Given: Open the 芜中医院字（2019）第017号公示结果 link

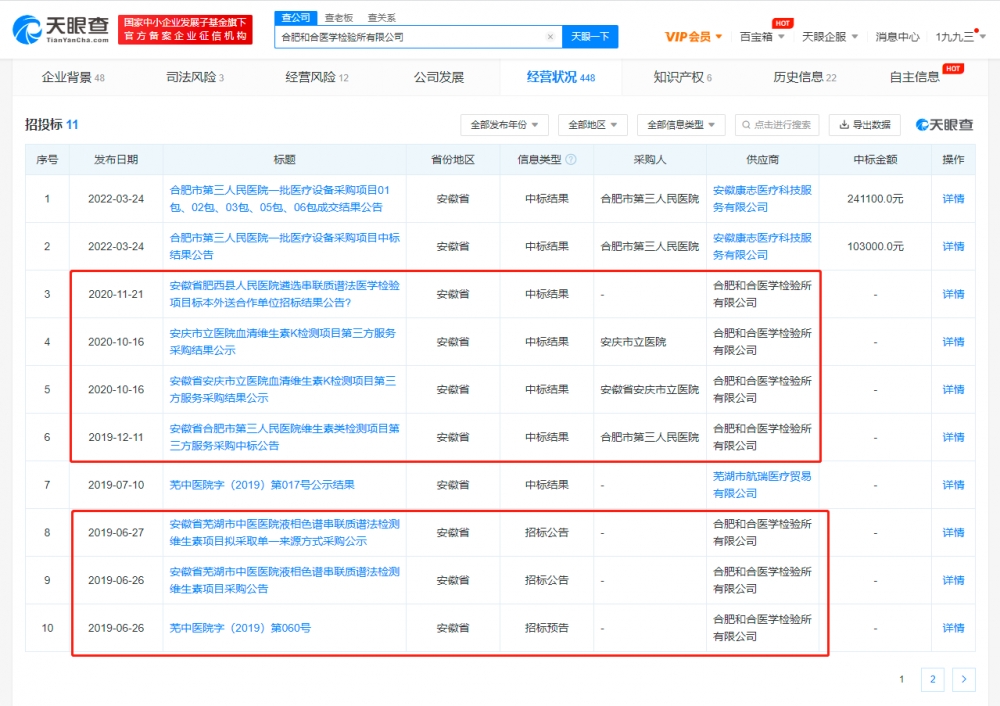Looking at the screenshot, I should (x=262, y=485).
